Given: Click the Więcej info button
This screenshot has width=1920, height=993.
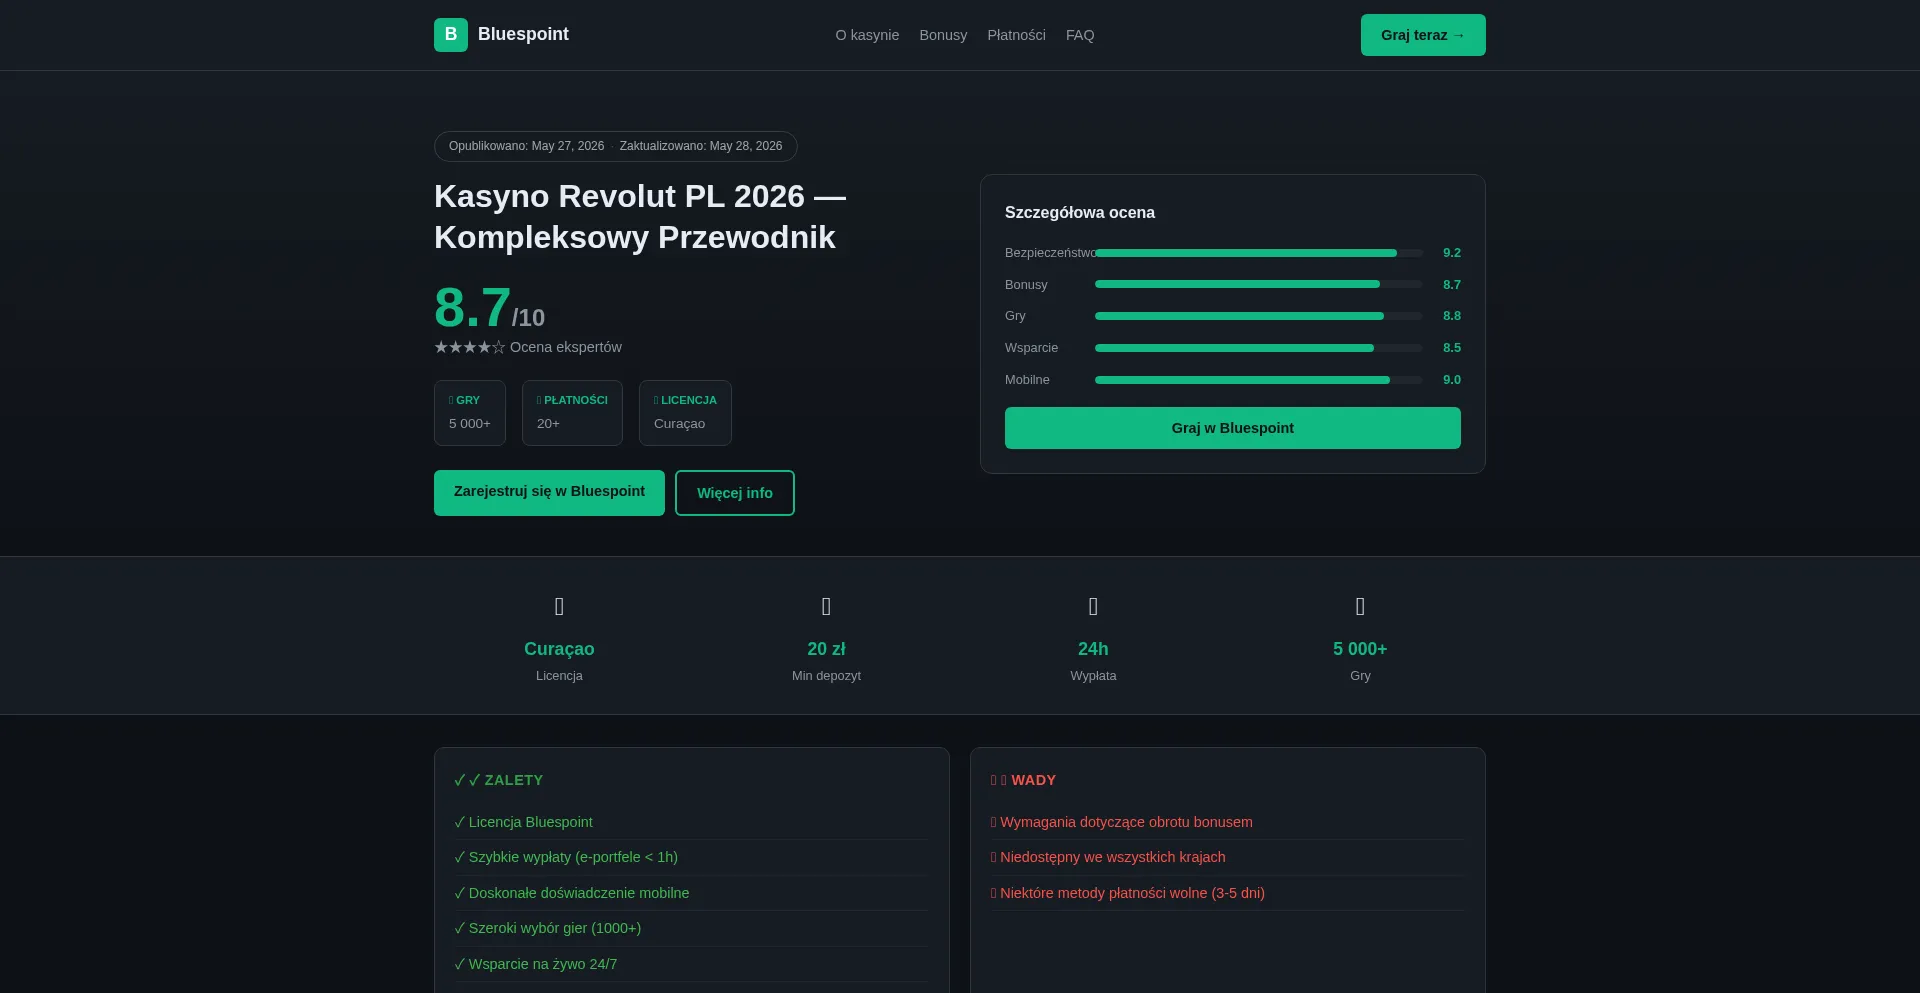Looking at the screenshot, I should pyautogui.click(x=735, y=493).
